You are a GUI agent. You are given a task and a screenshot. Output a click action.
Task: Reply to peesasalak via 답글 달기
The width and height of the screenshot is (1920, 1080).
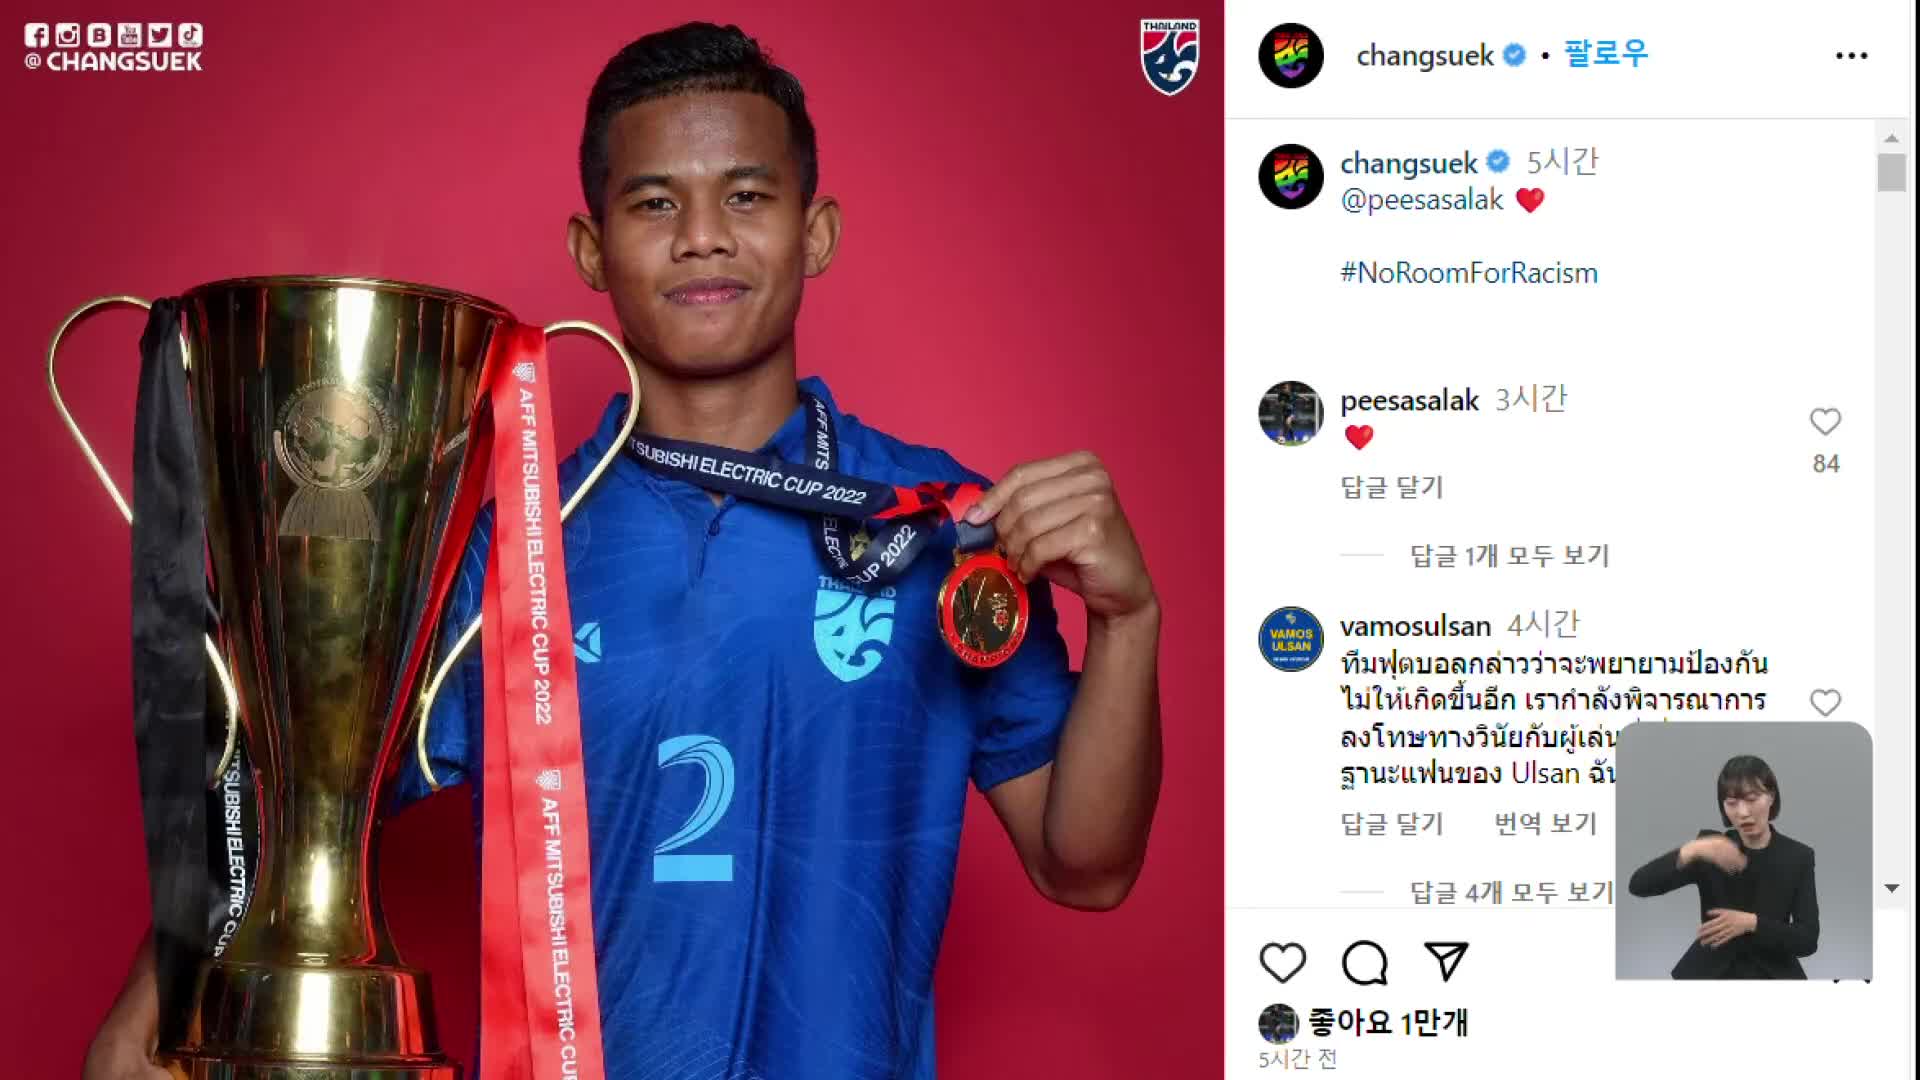point(1391,487)
